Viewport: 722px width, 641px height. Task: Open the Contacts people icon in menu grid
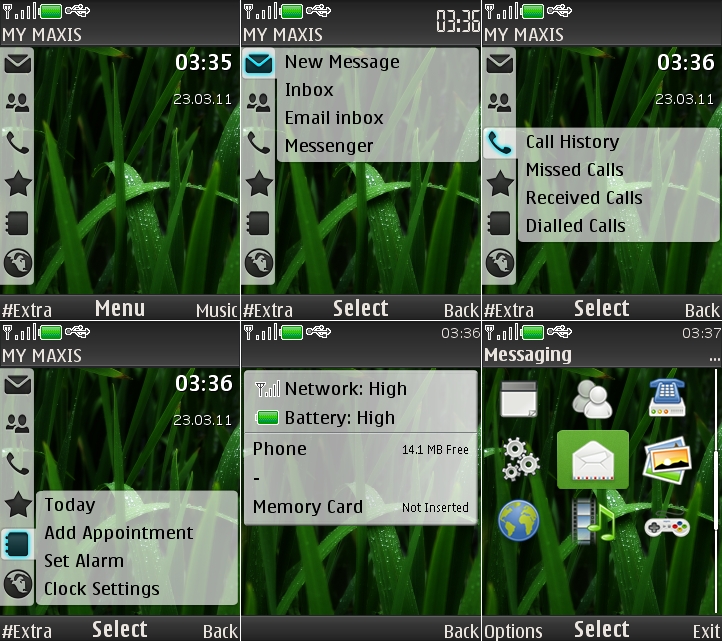(x=592, y=399)
